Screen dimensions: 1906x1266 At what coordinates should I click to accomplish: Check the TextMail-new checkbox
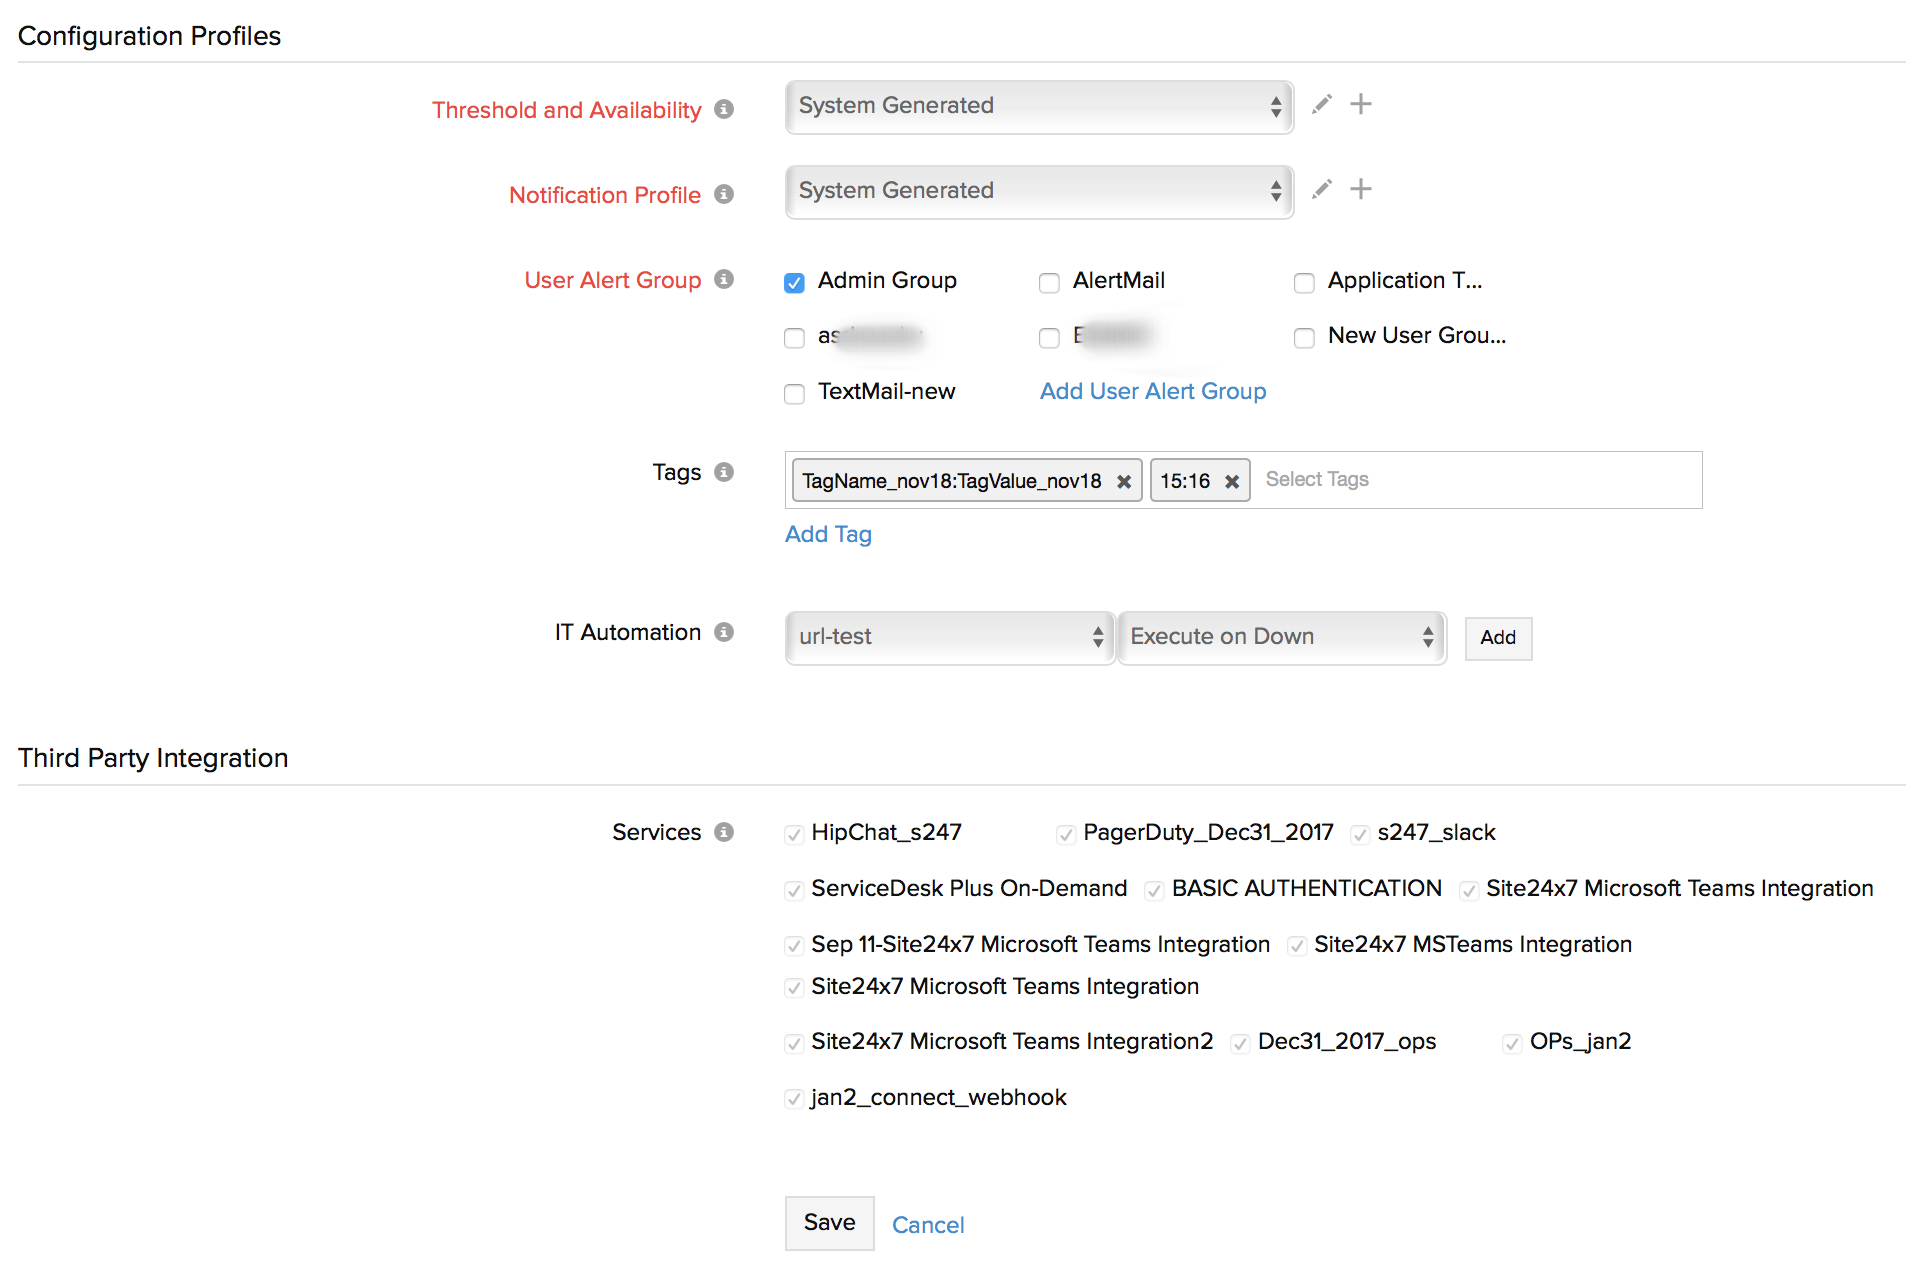click(x=794, y=394)
